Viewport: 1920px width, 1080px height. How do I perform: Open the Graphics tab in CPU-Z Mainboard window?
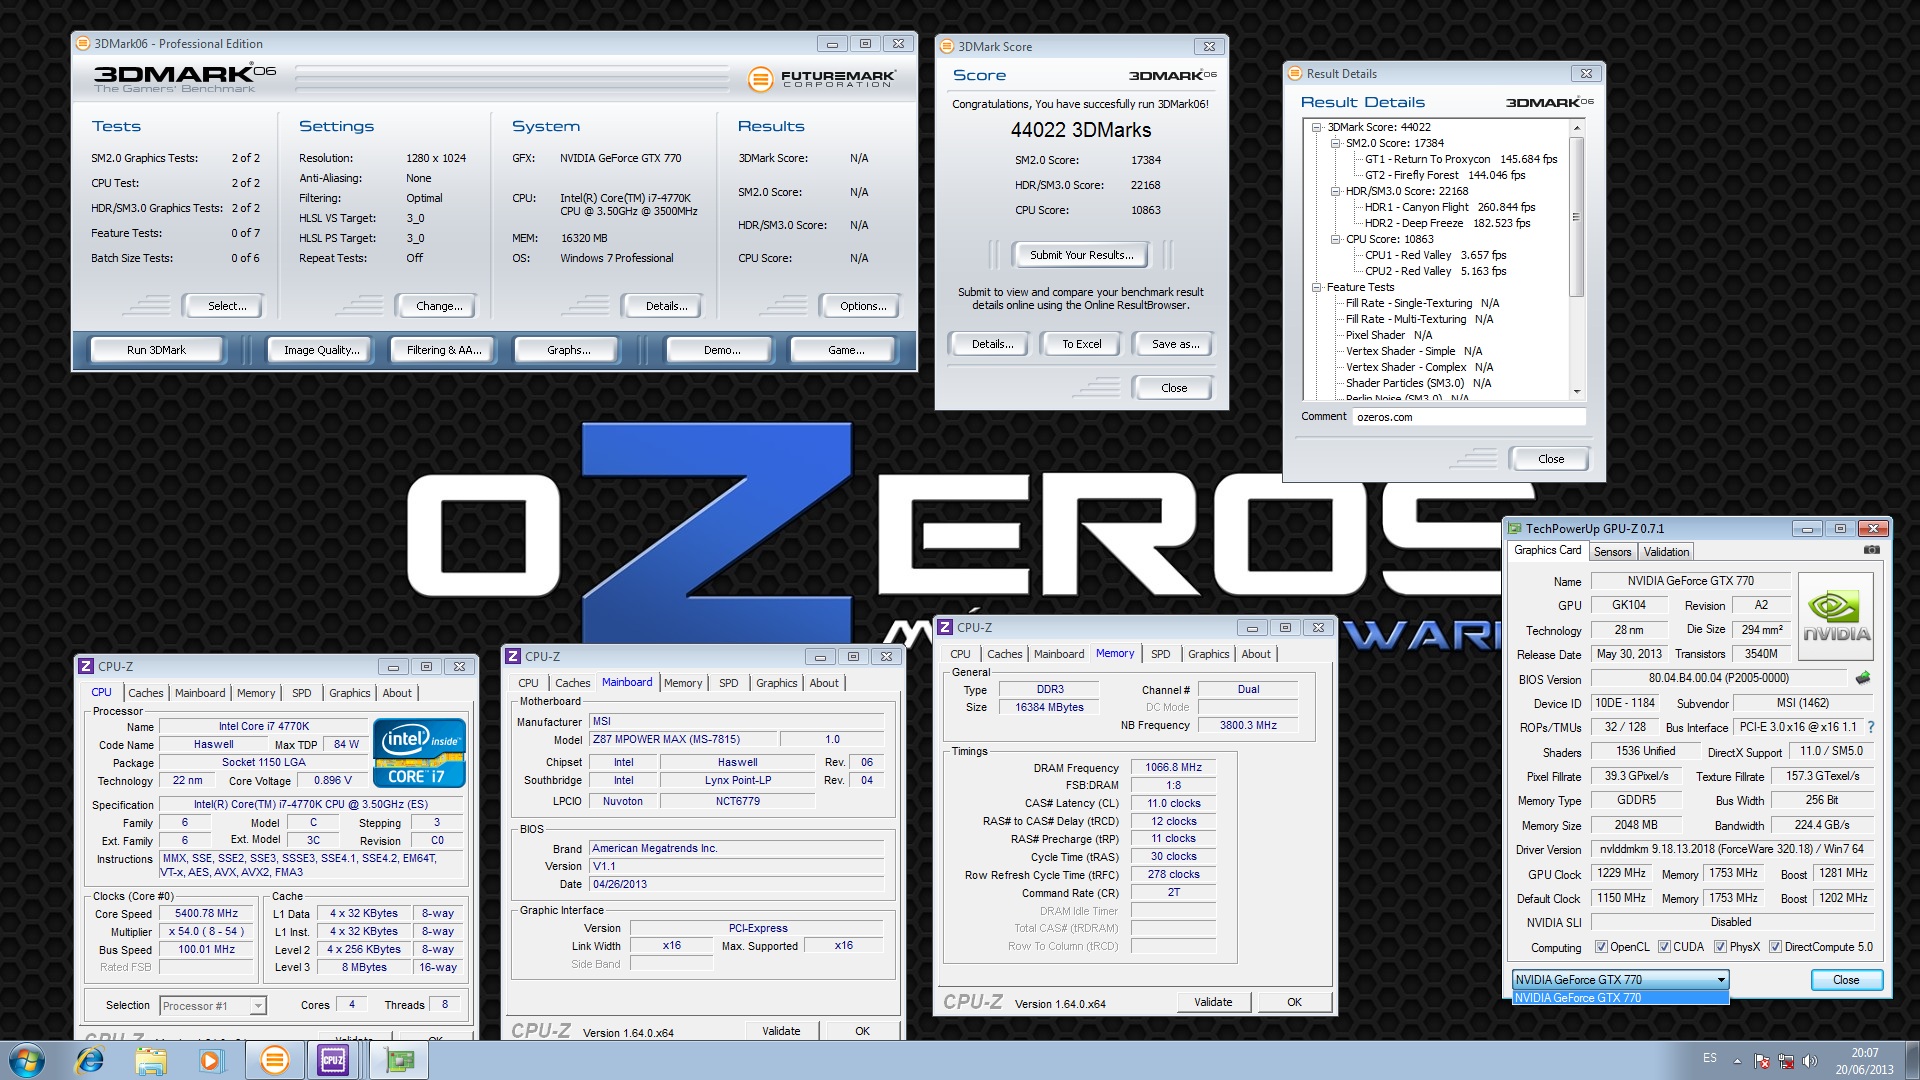click(x=776, y=683)
